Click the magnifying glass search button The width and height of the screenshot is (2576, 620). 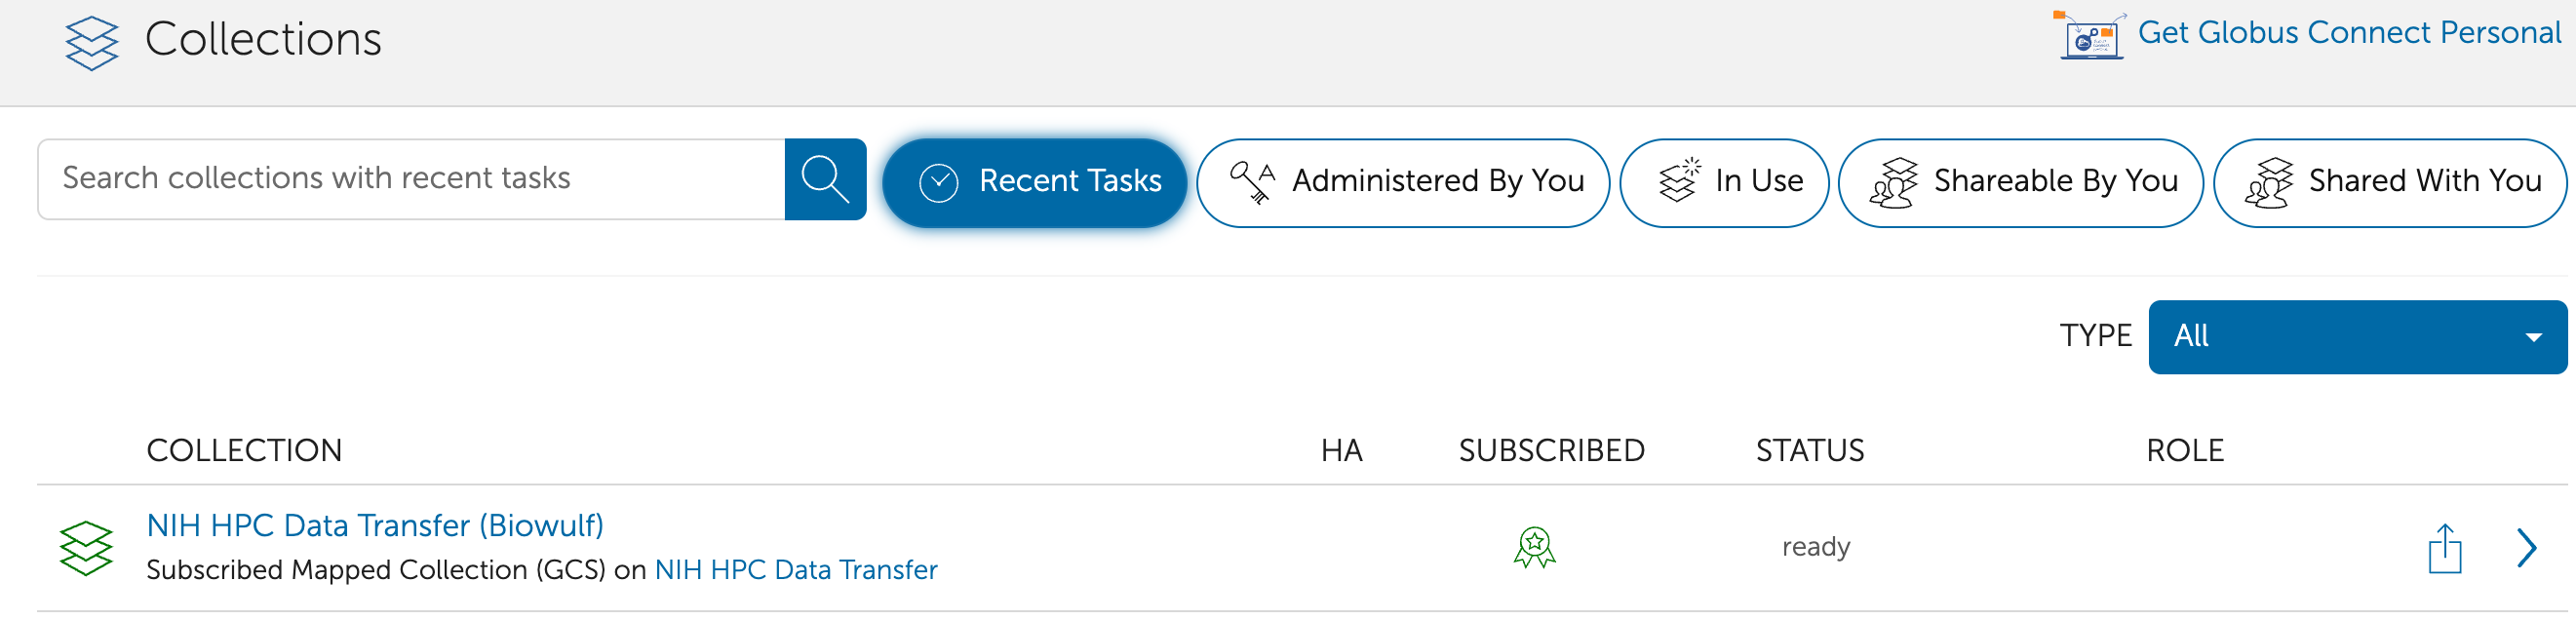[825, 179]
